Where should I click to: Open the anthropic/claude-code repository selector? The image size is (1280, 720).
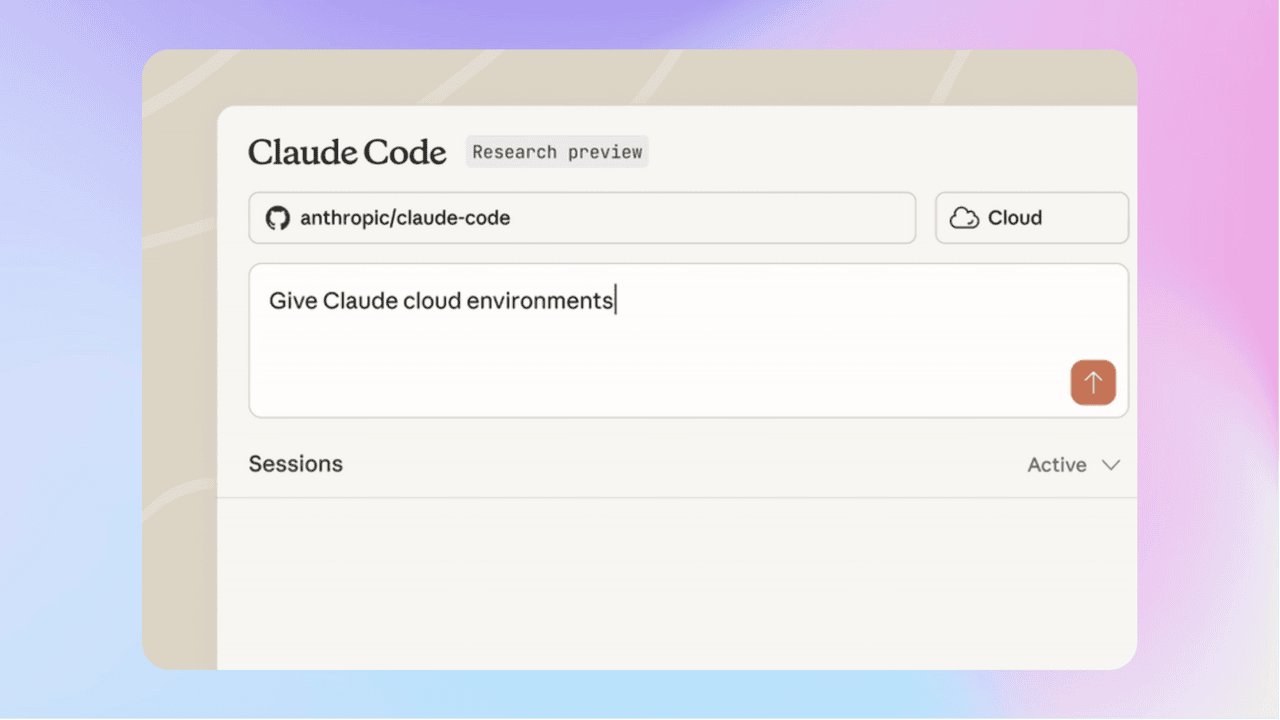point(582,218)
